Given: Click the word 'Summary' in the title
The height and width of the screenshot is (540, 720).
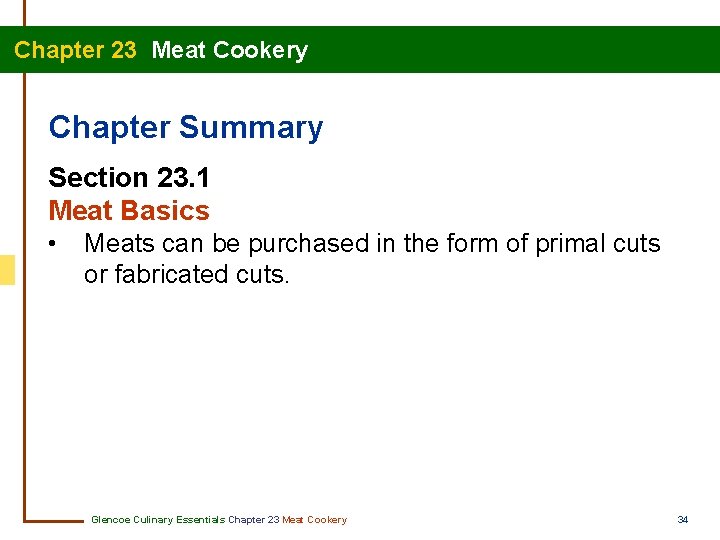Looking at the screenshot, I should (251, 128).
